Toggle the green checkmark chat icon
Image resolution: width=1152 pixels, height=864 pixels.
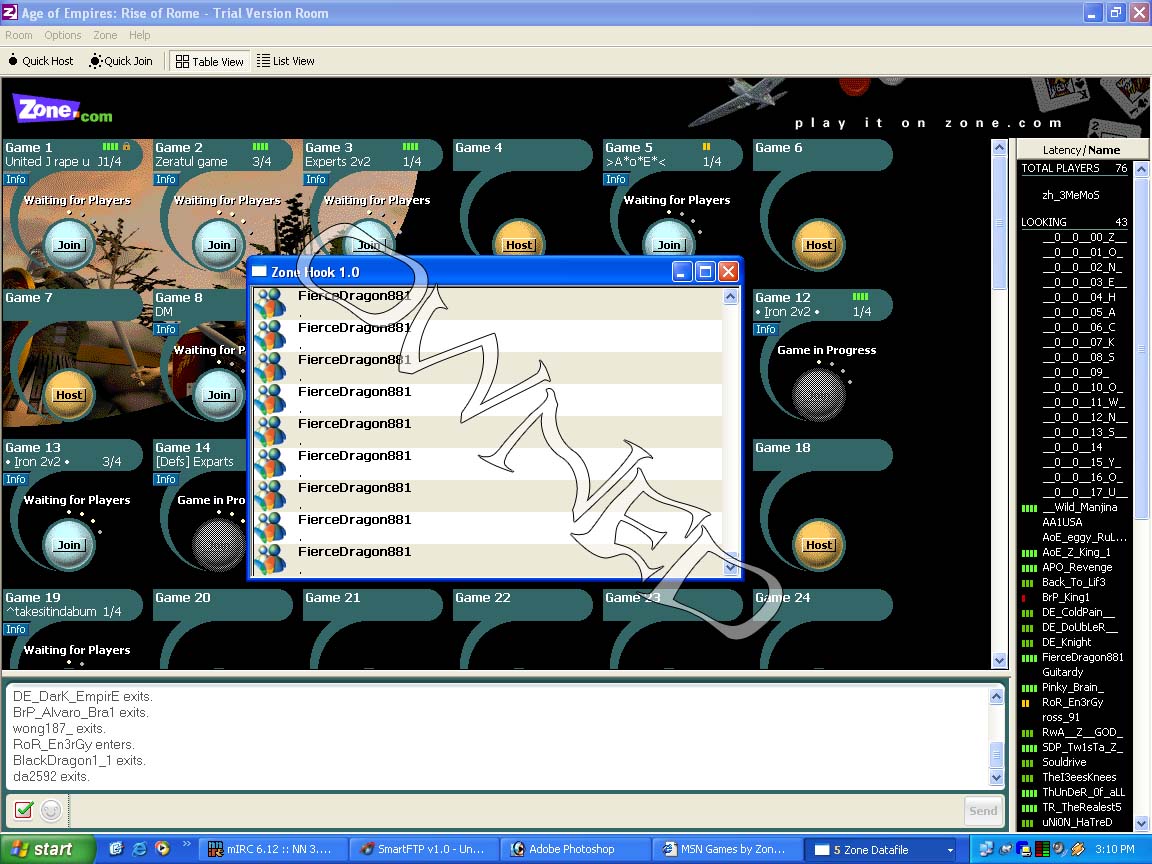pyautogui.click(x=24, y=810)
